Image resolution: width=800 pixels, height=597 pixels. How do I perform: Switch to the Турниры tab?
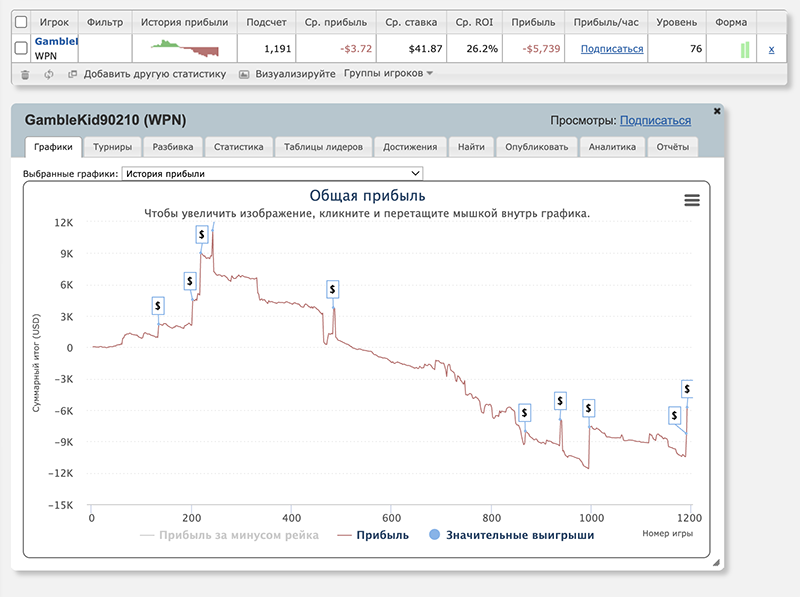pyautogui.click(x=111, y=147)
